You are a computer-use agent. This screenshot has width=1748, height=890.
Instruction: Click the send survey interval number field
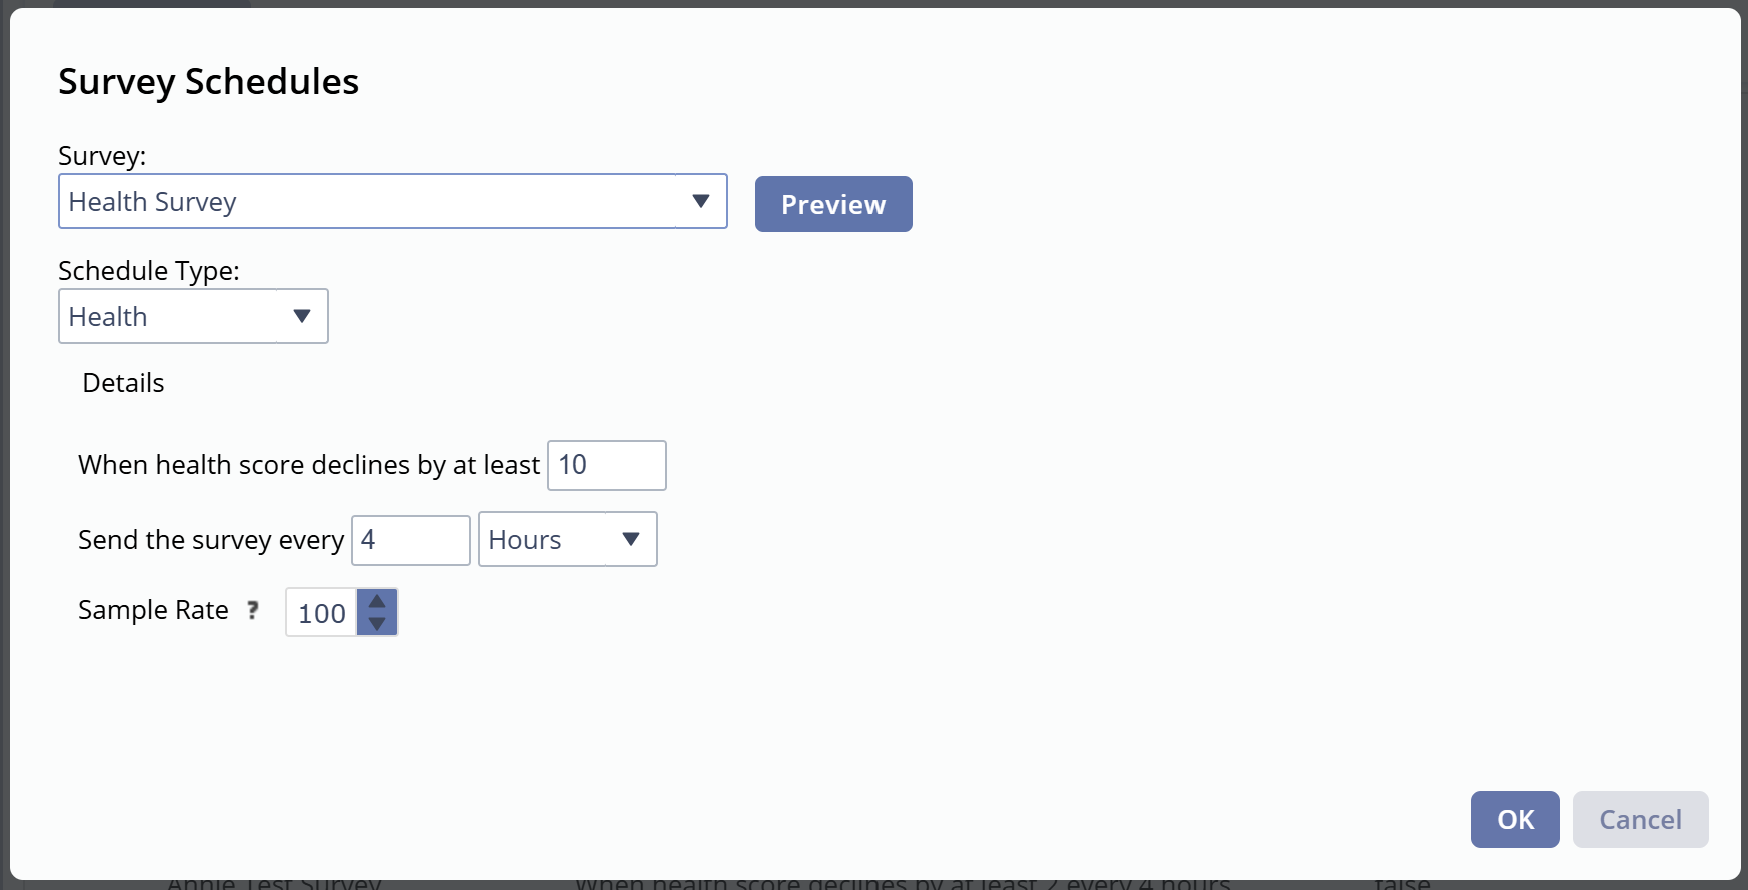point(410,541)
